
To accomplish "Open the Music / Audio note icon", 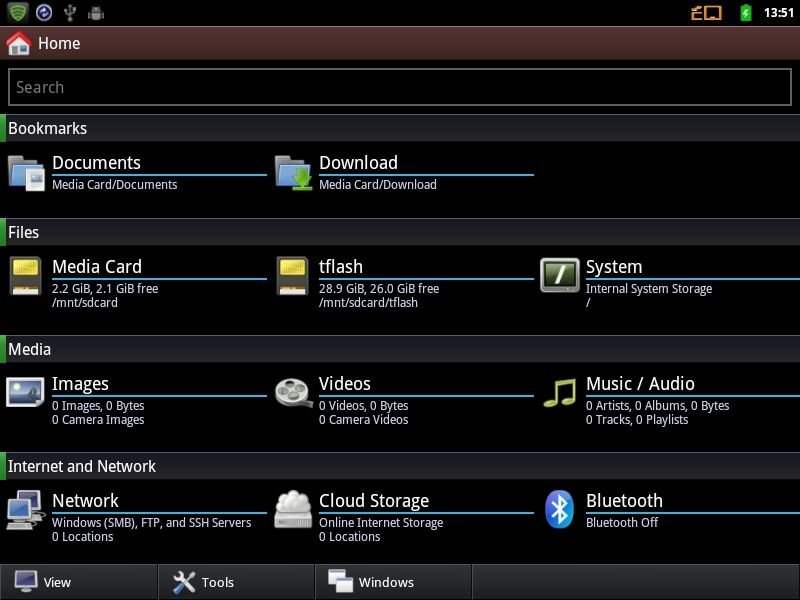I will click(x=560, y=393).
